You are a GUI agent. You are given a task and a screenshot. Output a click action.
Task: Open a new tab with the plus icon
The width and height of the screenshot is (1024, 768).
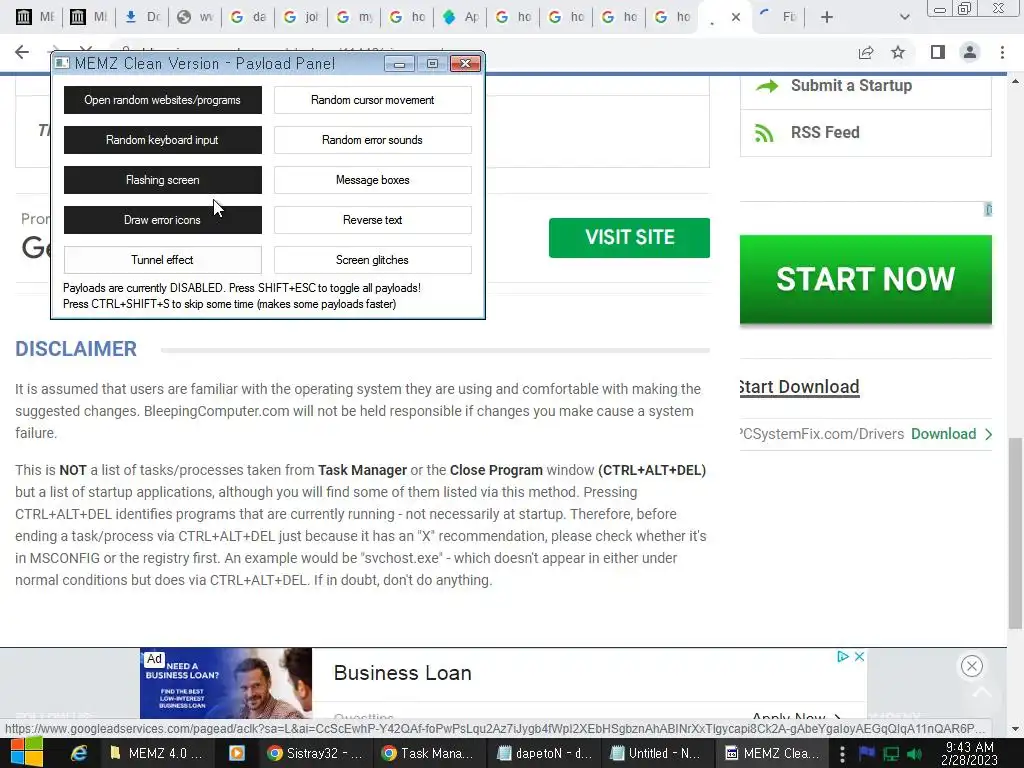tap(827, 17)
